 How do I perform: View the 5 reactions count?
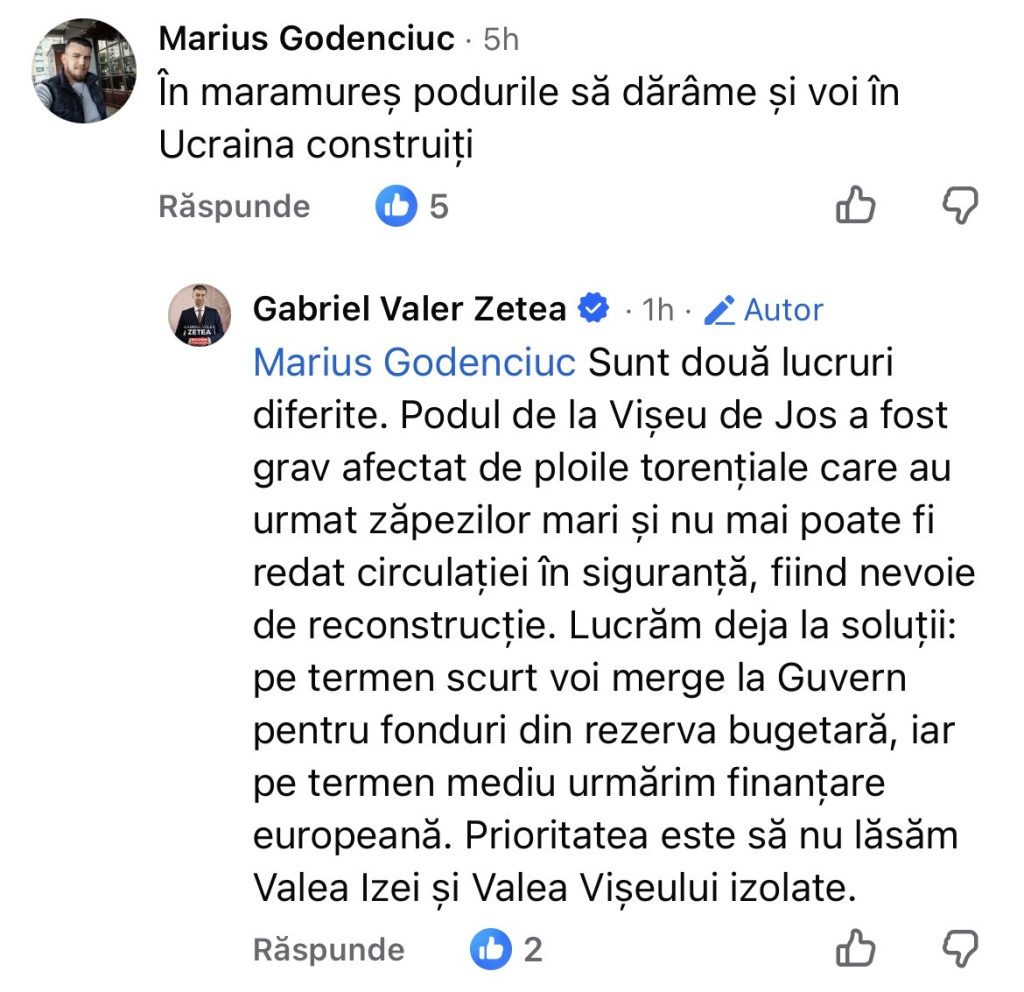coord(438,207)
